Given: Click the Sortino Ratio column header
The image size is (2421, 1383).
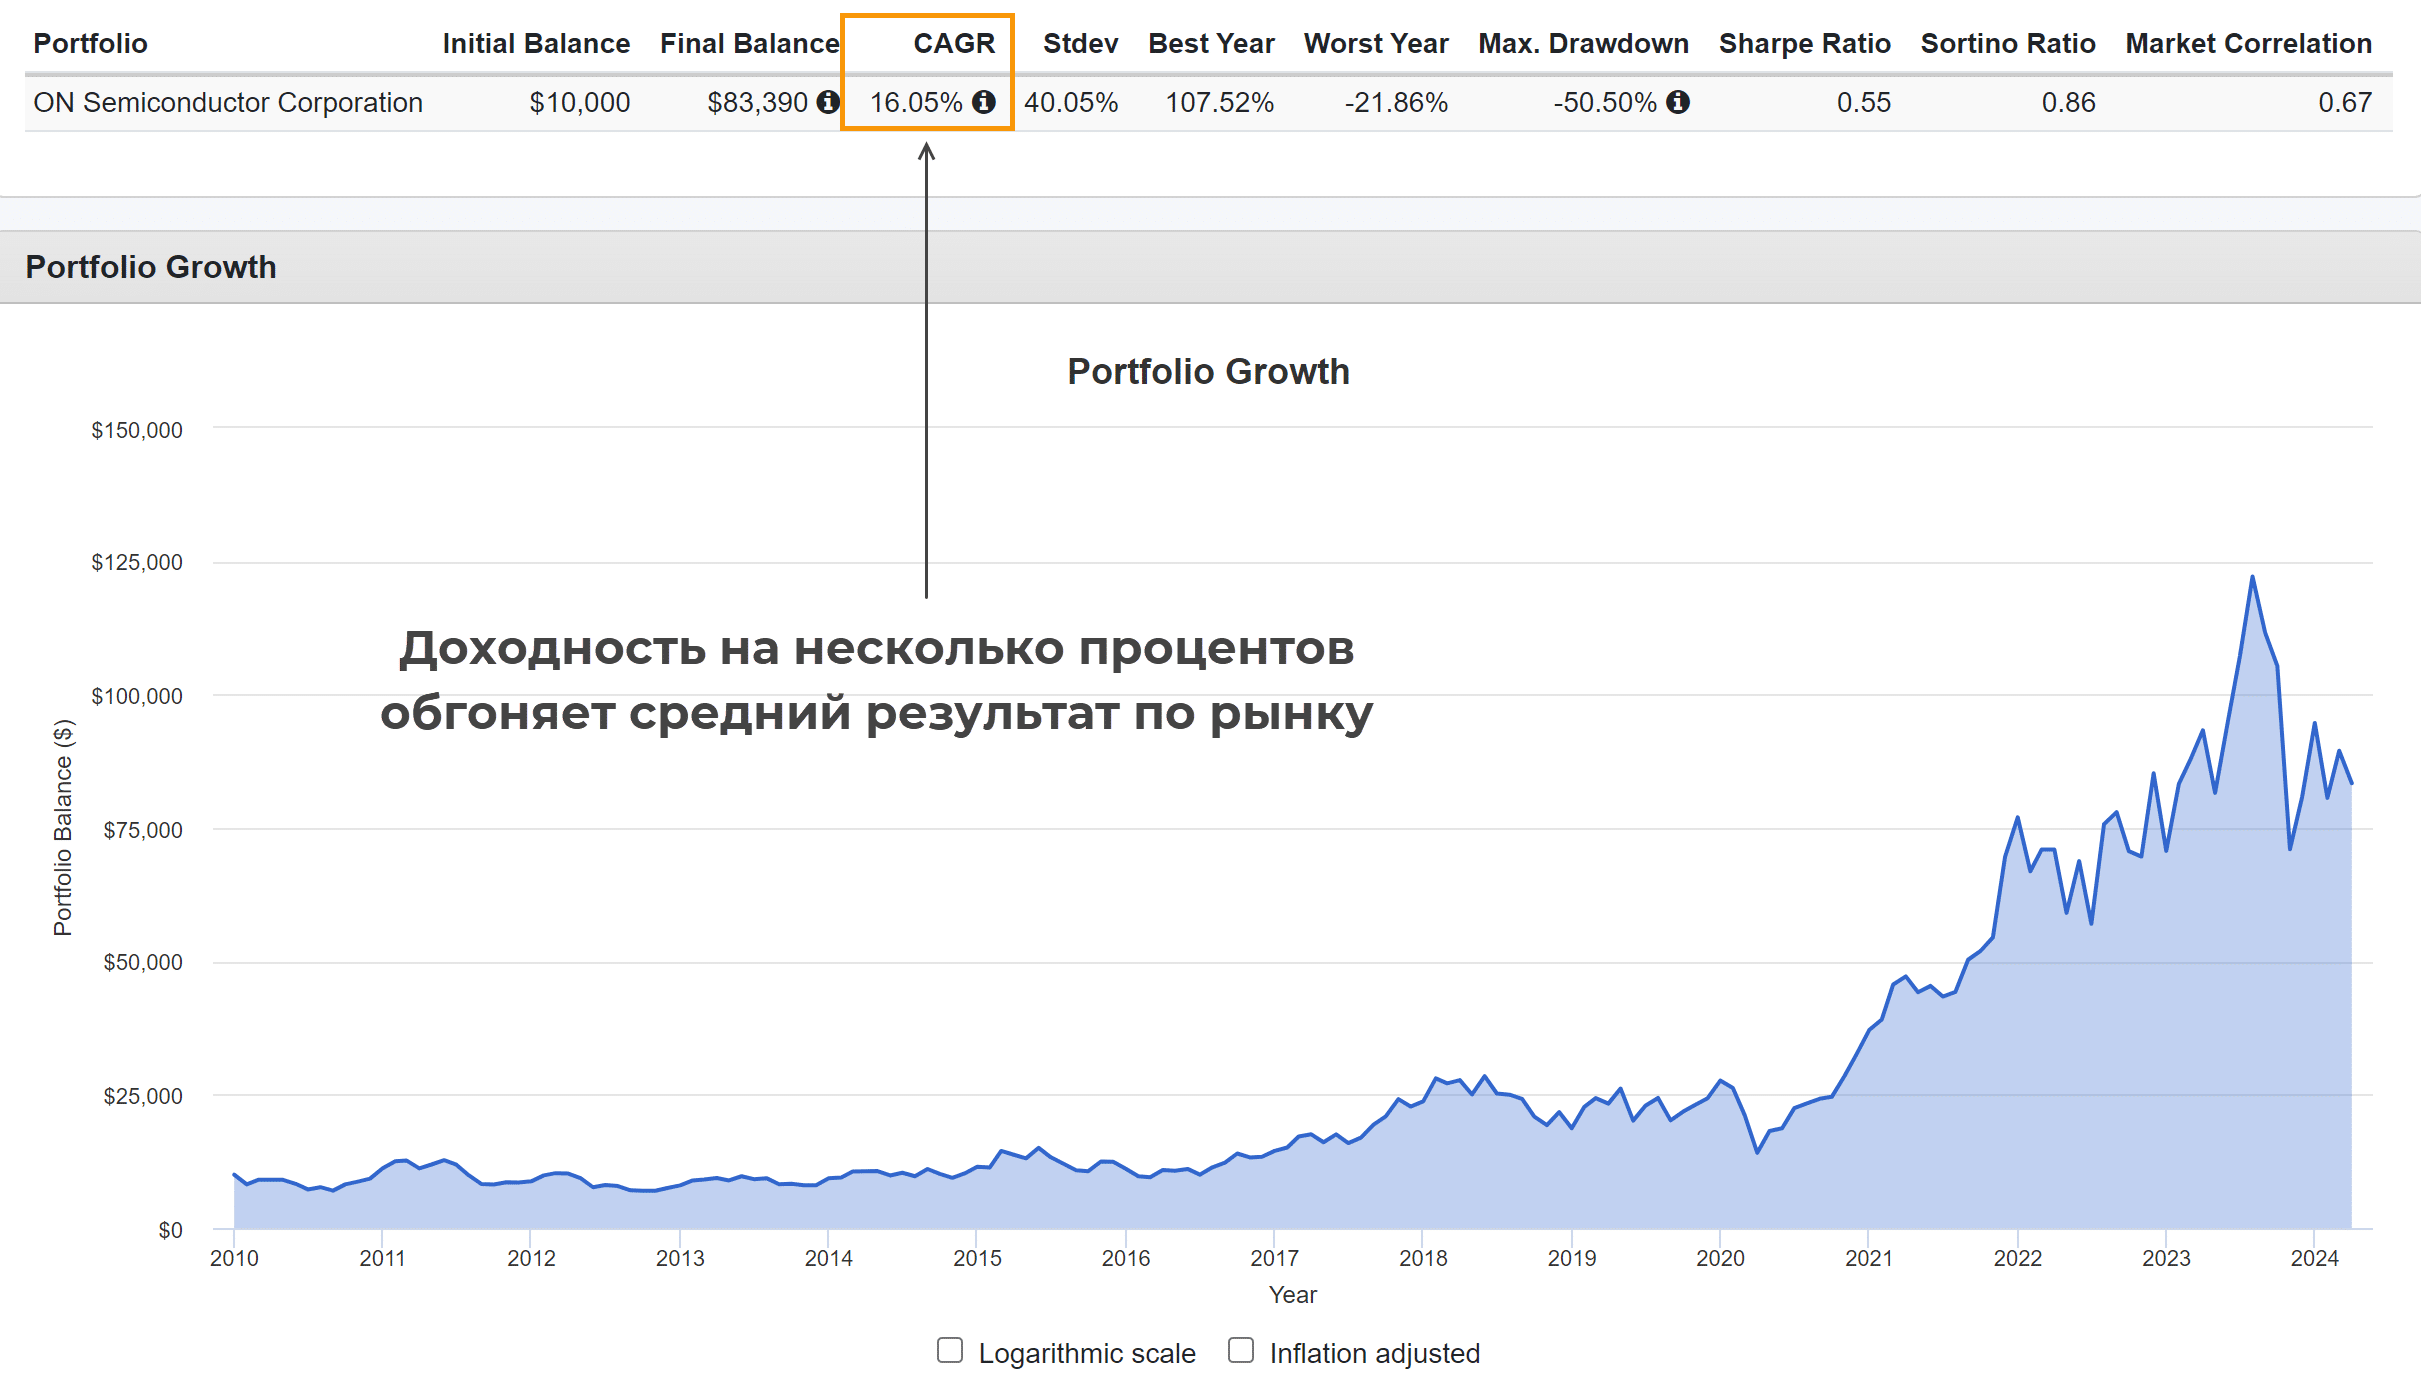Looking at the screenshot, I should [x=2007, y=44].
